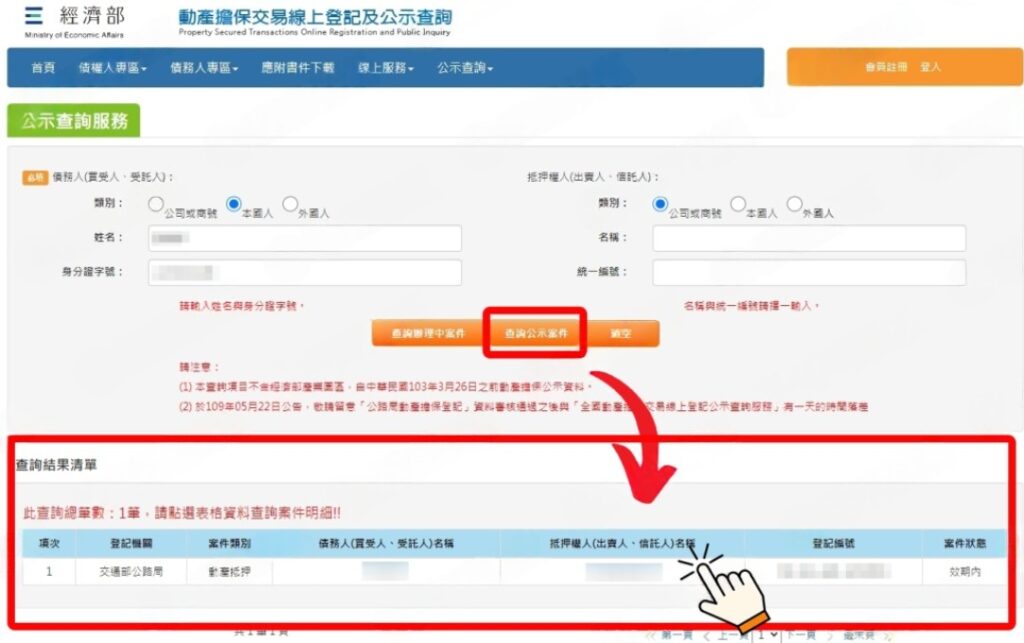Screen dimensions: 1024x643
Task: Click the 效期內 status cell
Action: (x=965, y=571)
